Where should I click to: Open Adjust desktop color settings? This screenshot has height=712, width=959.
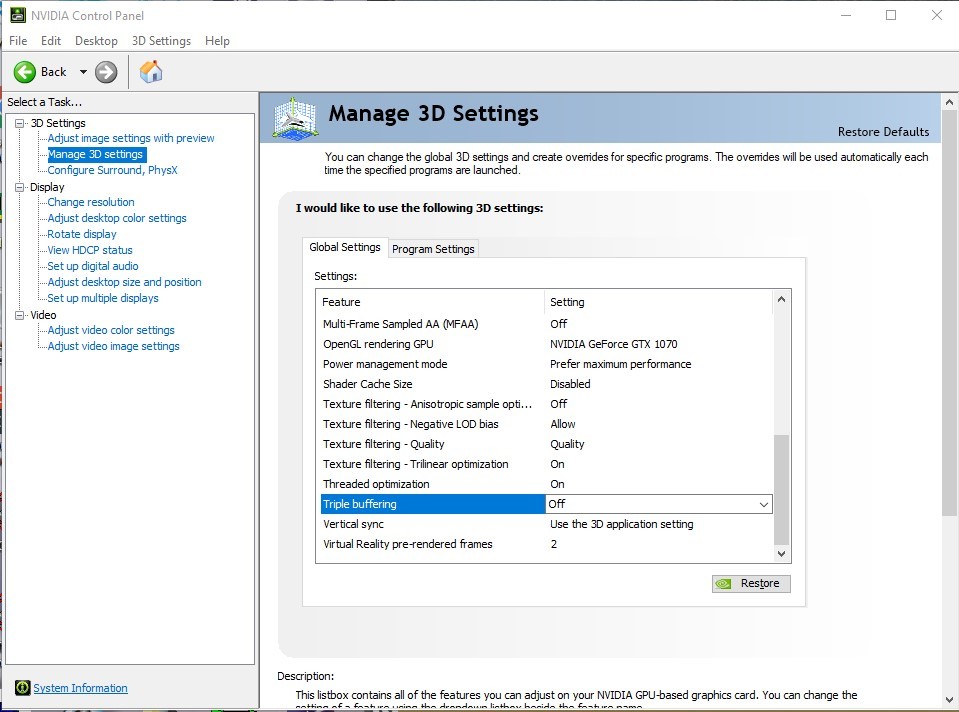click(x=117, y=218)
